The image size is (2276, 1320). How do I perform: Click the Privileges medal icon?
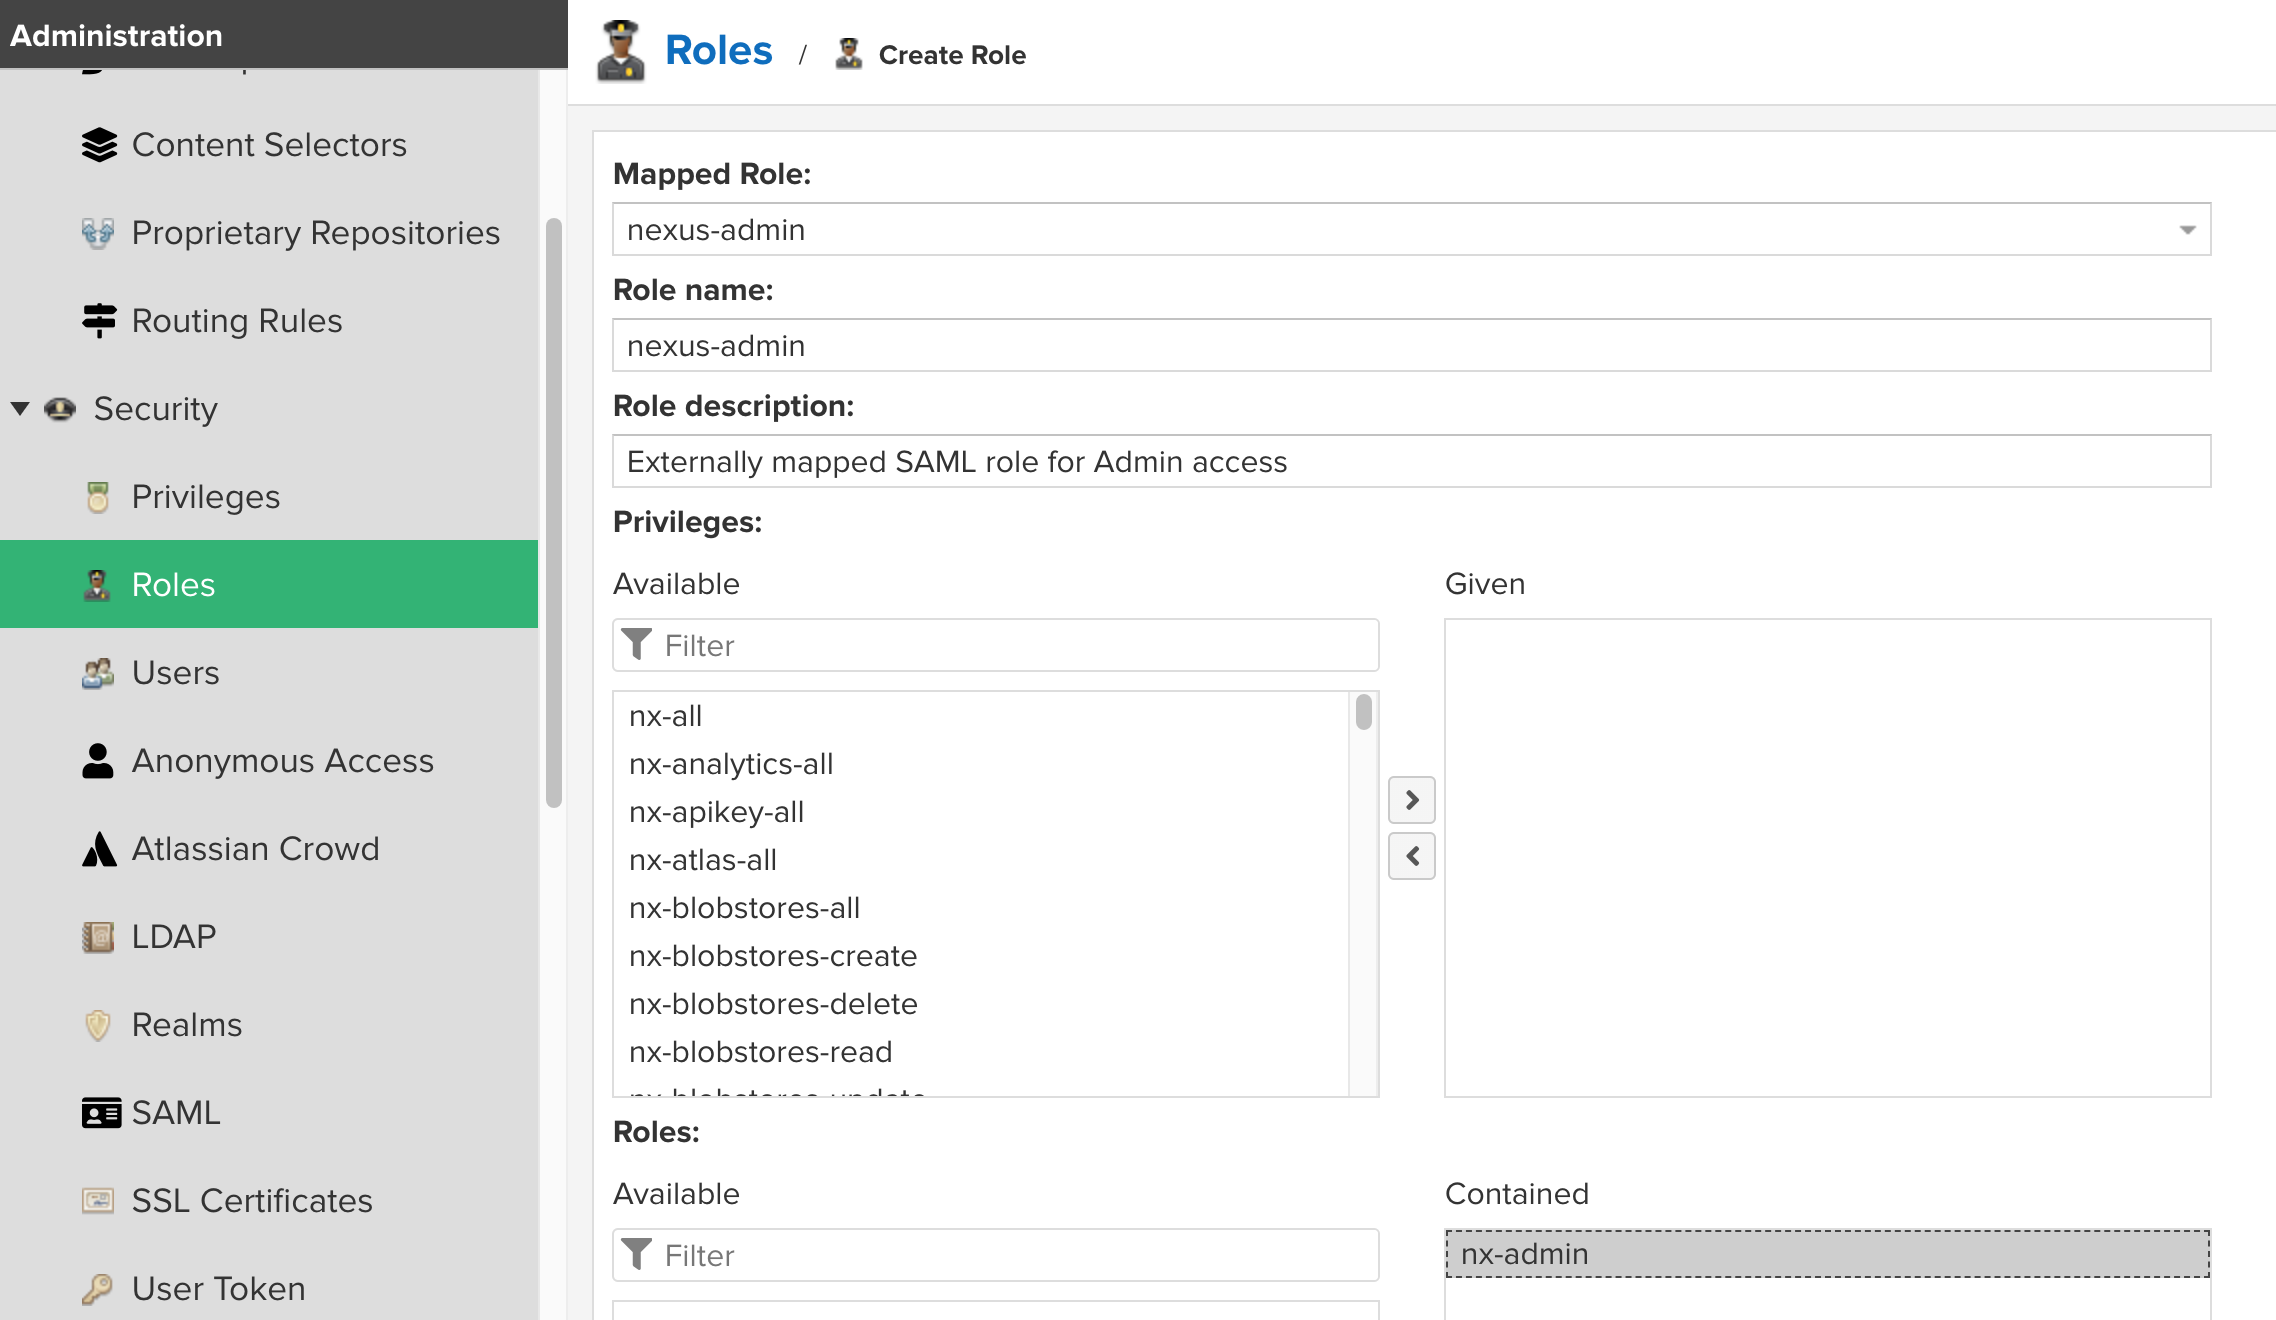pos(98,497)
